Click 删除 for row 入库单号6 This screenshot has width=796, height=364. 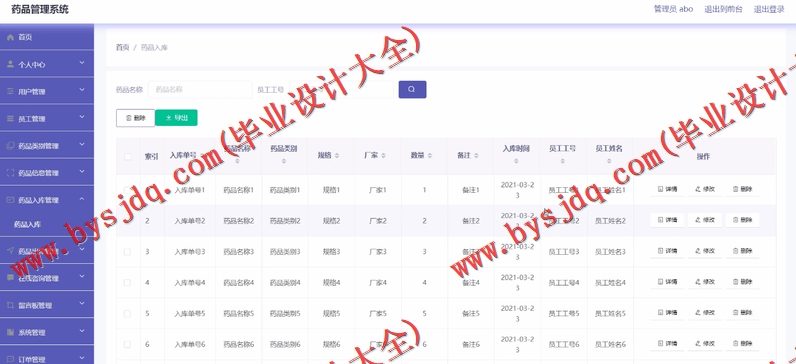[742, 344]
